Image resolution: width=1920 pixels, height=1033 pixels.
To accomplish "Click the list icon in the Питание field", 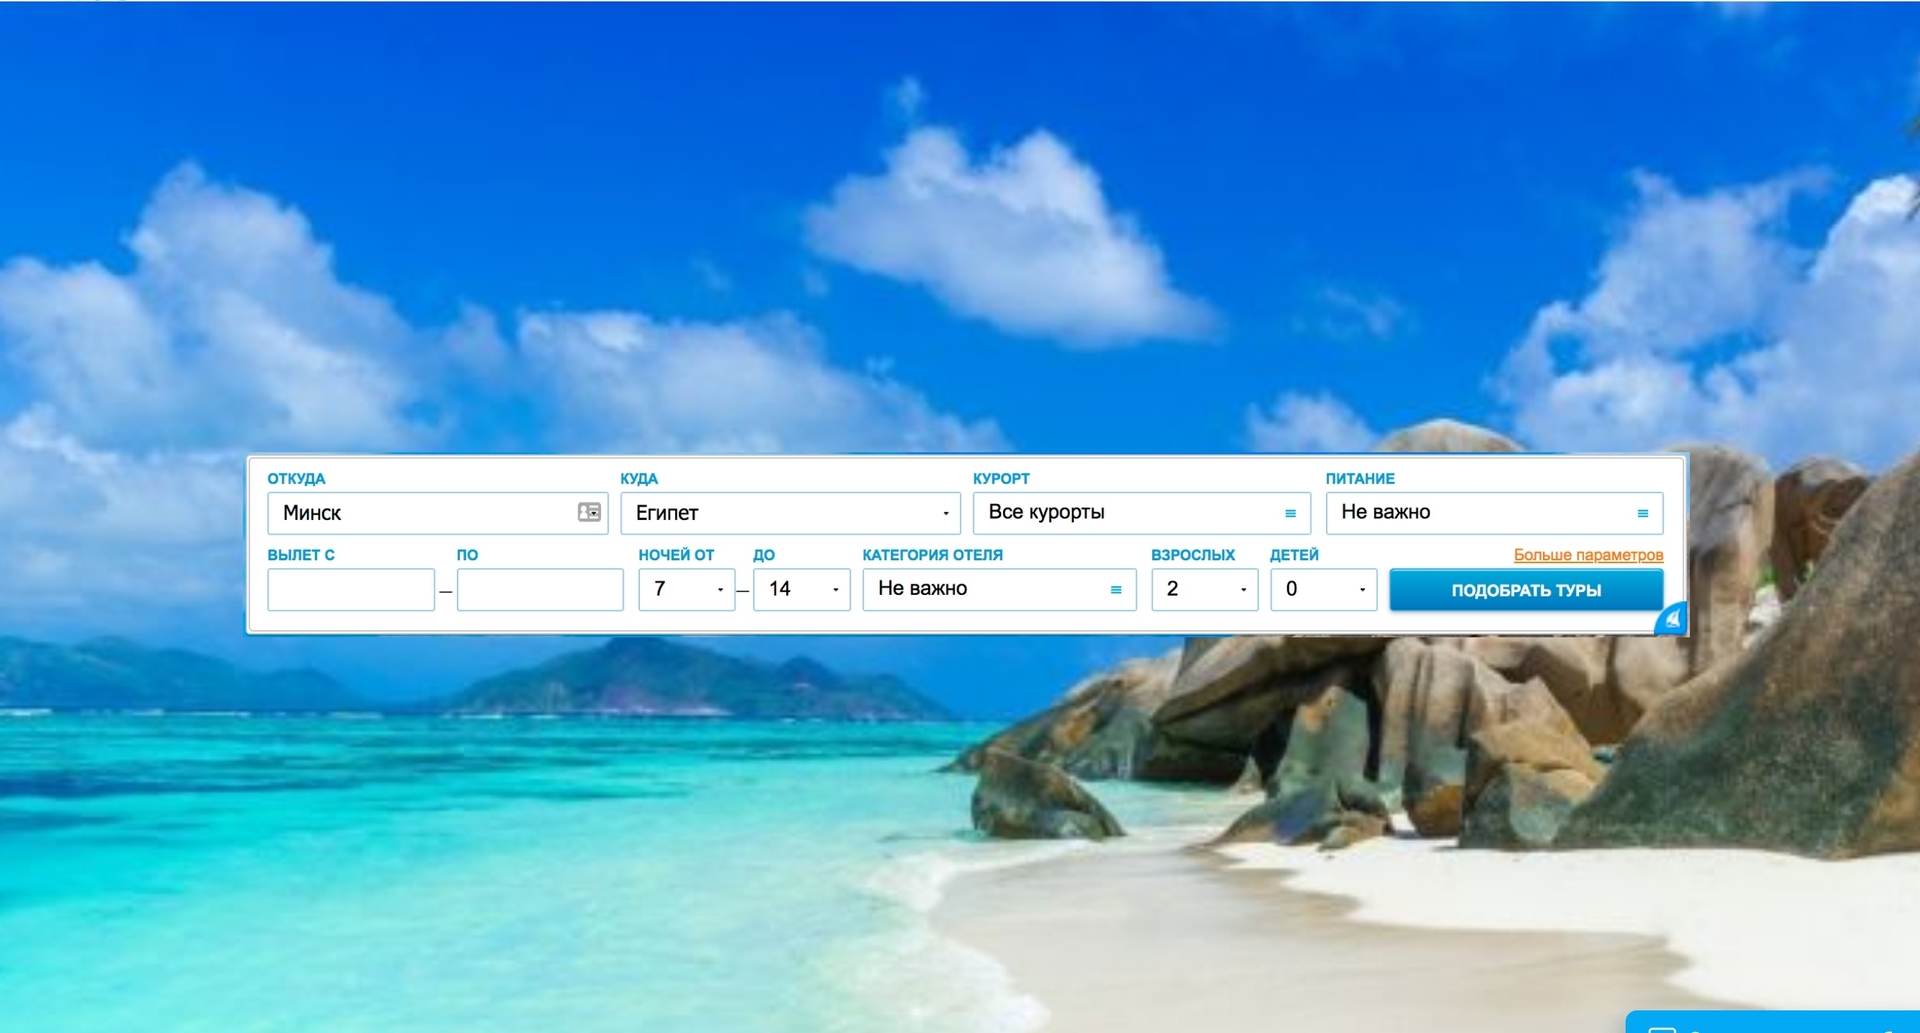I will click(x=1642, y=513).
